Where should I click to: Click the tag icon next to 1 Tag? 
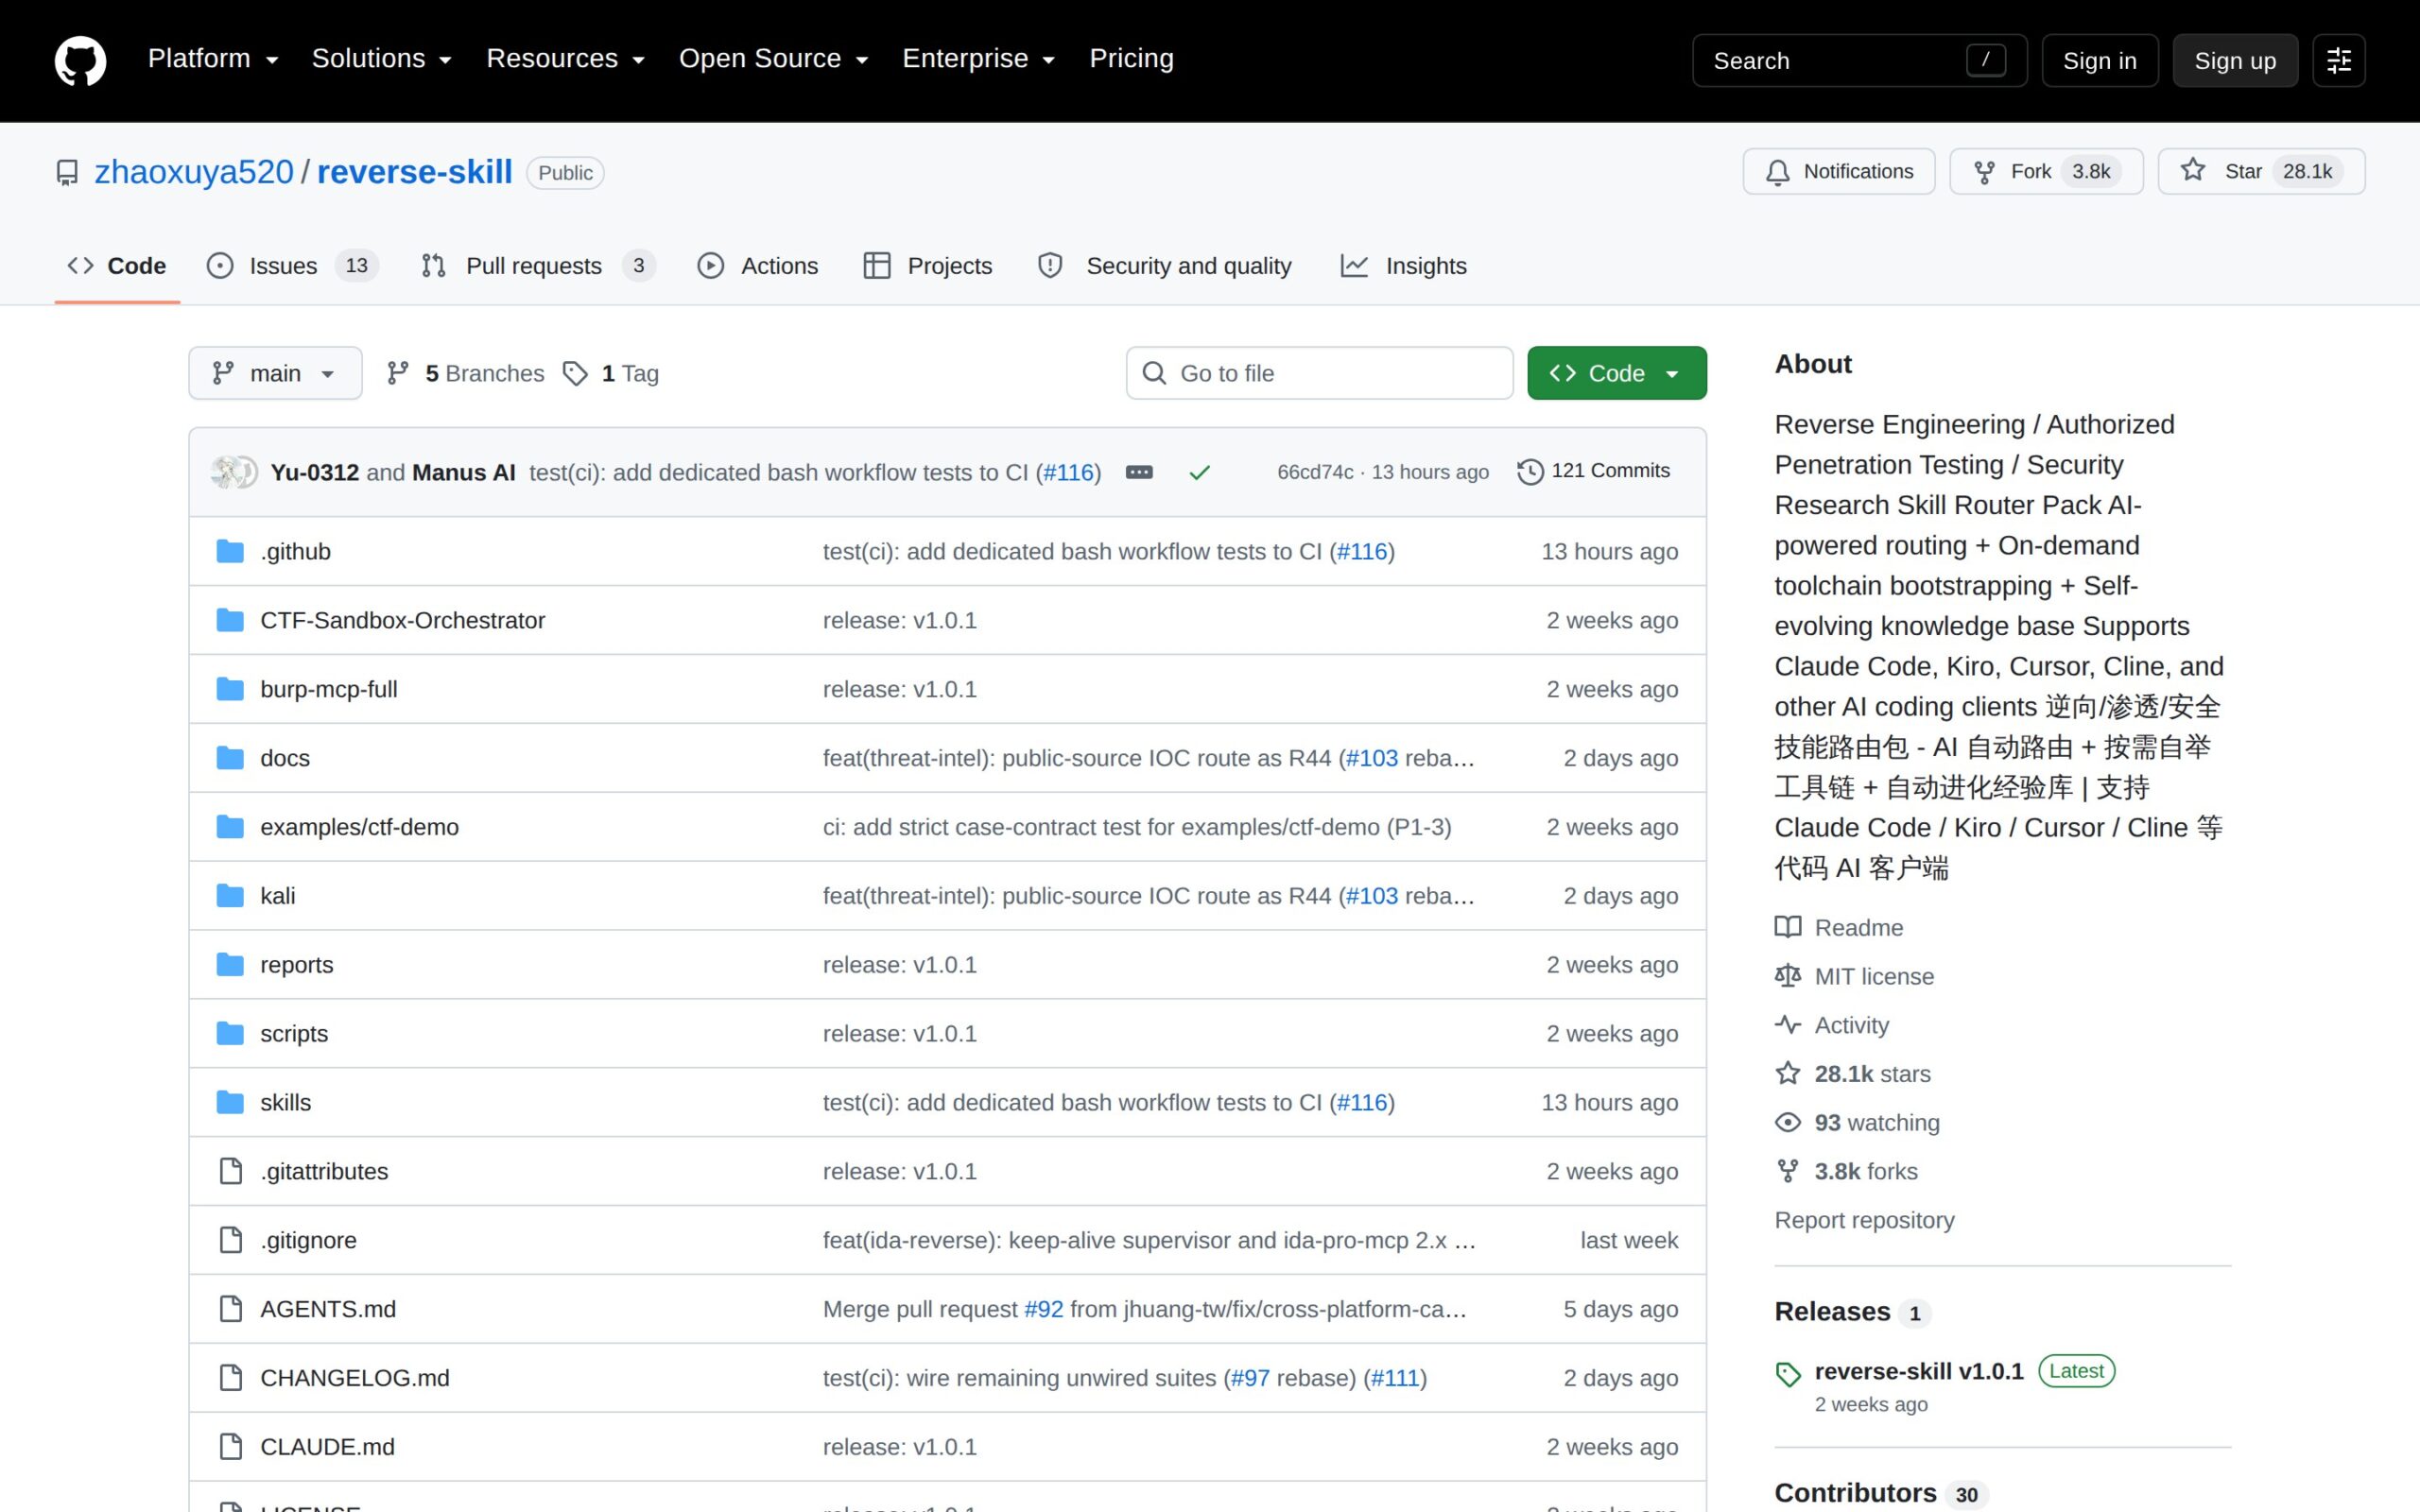coord(575,373)
